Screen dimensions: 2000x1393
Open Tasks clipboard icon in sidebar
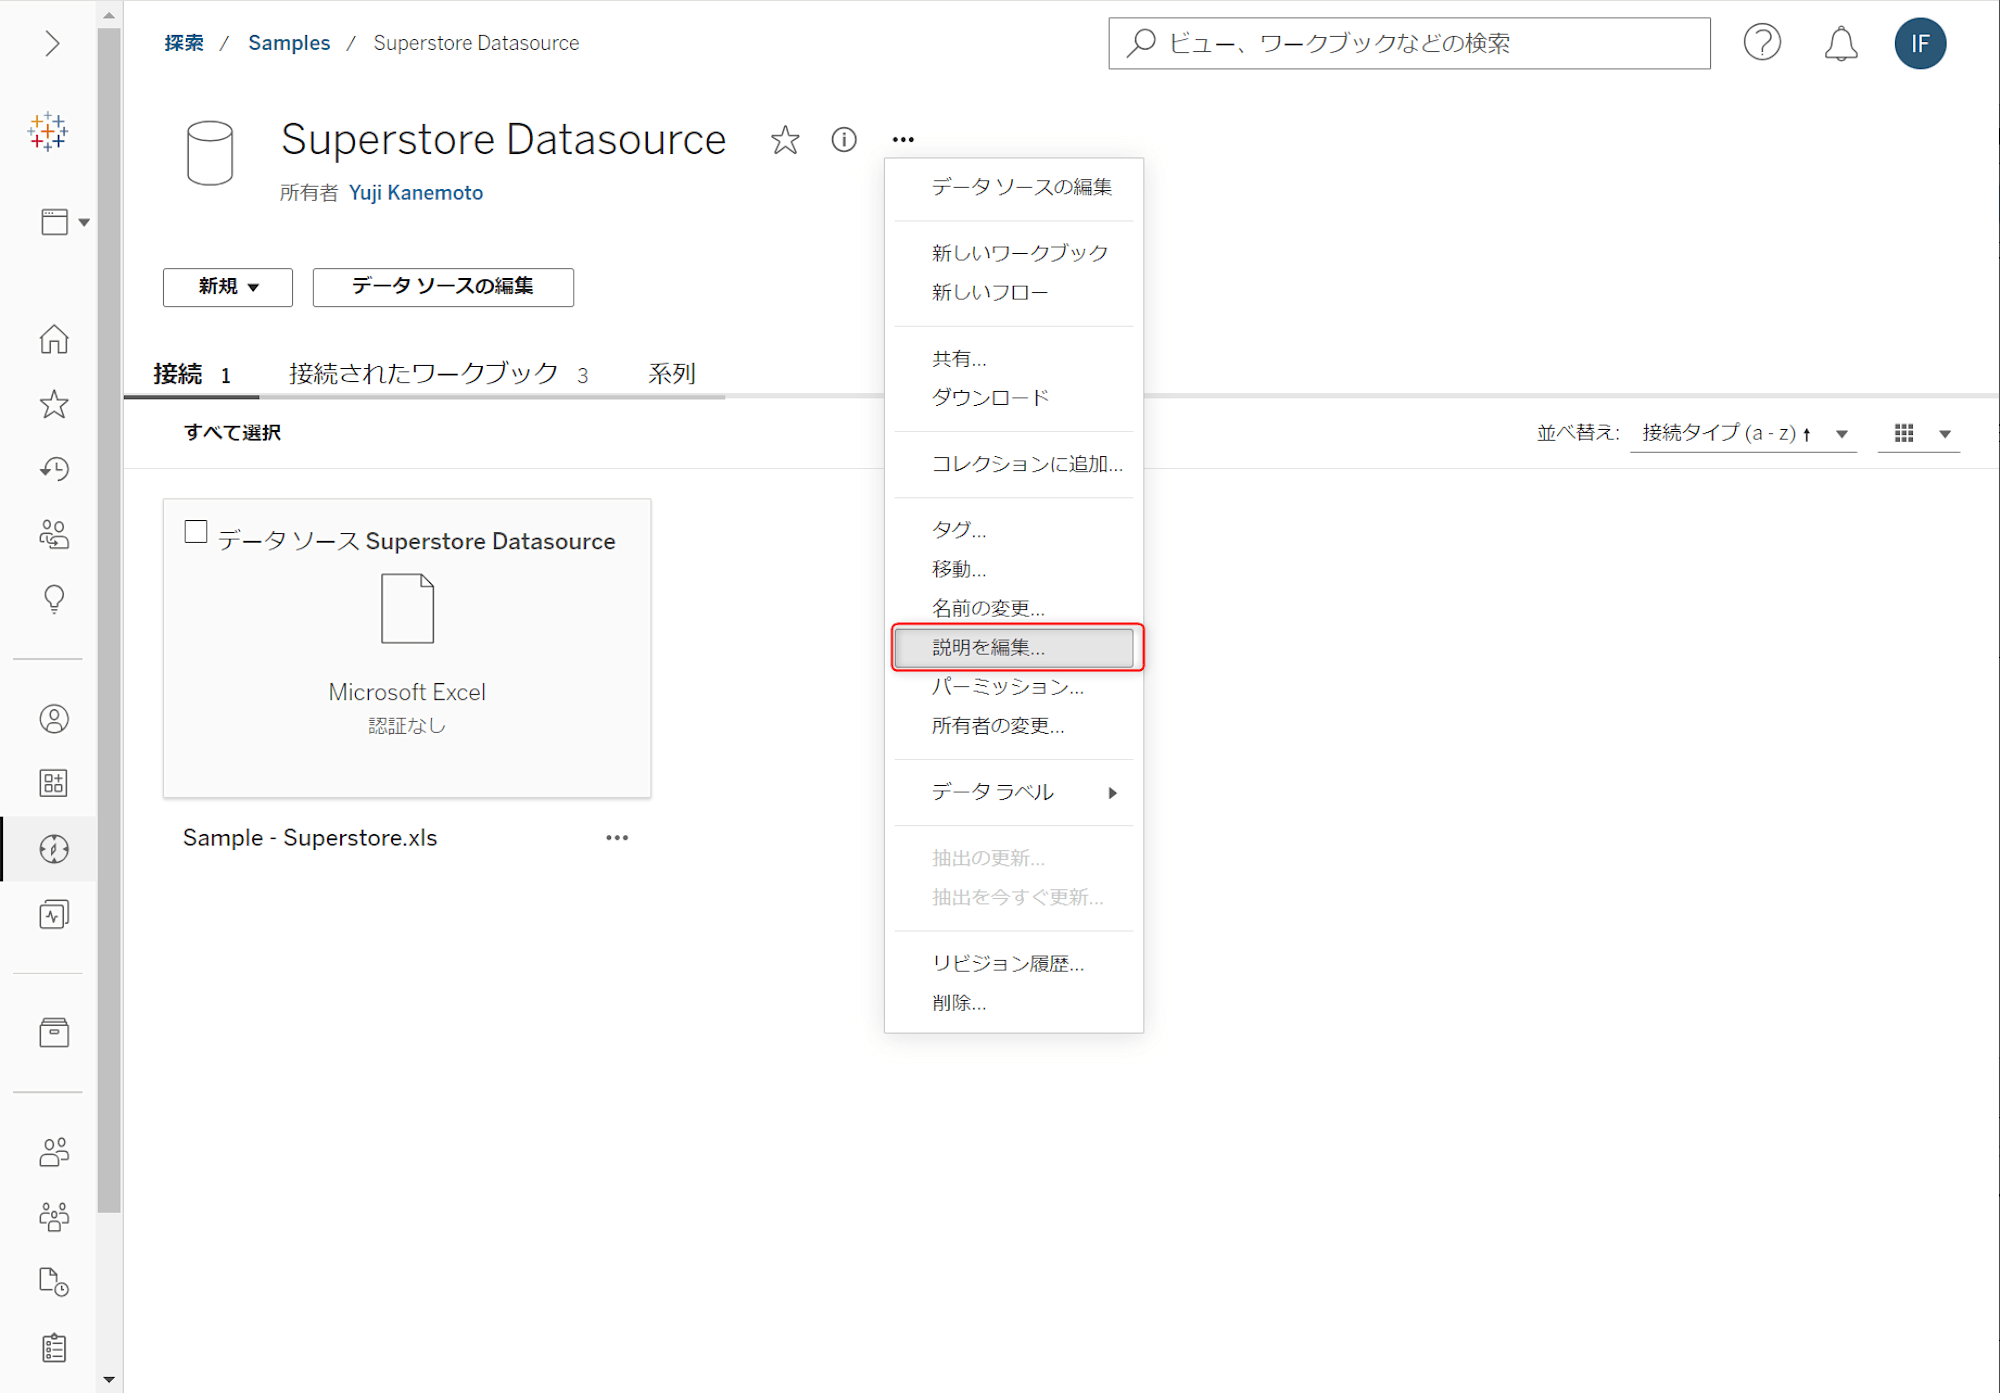coord(54,1347)
